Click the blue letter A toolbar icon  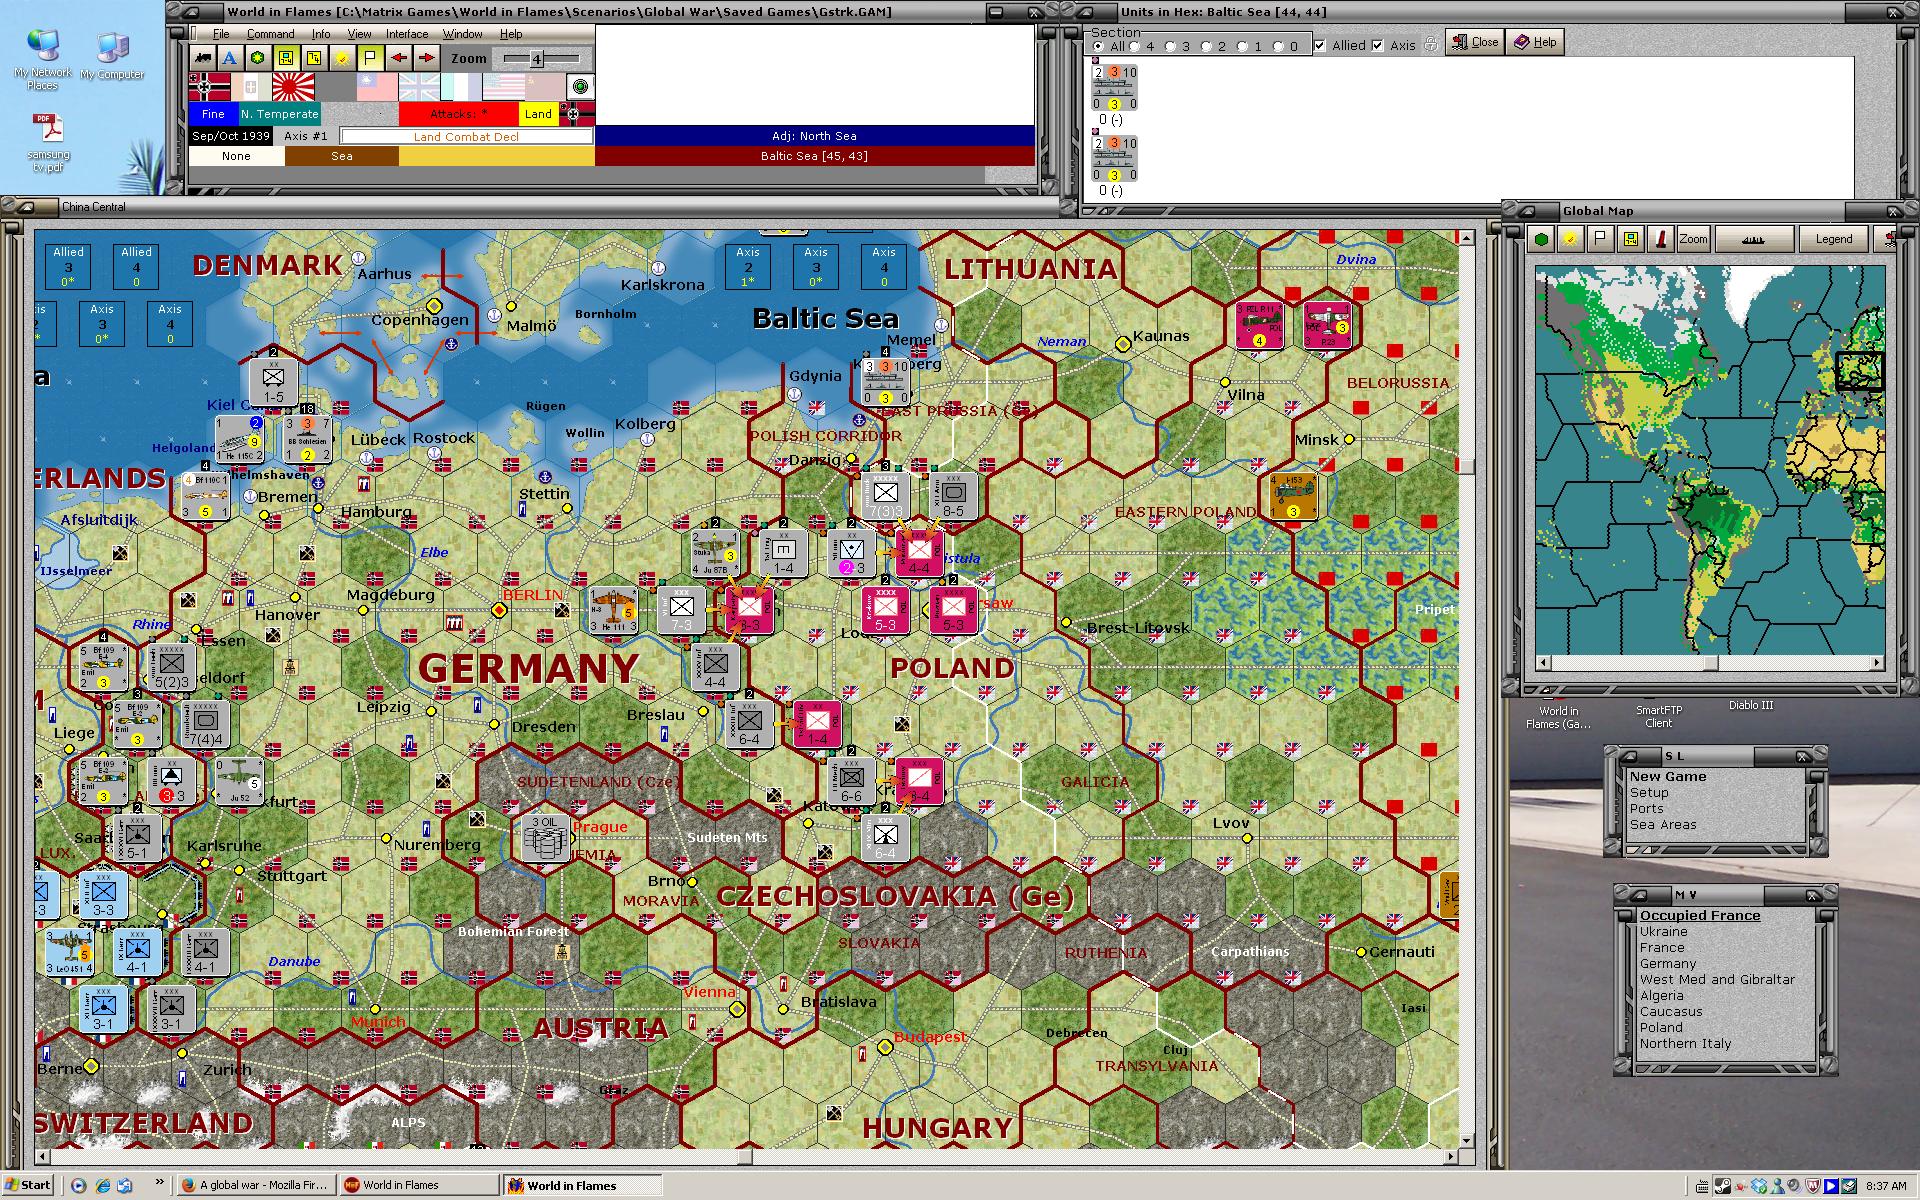[x=230, y=58]
